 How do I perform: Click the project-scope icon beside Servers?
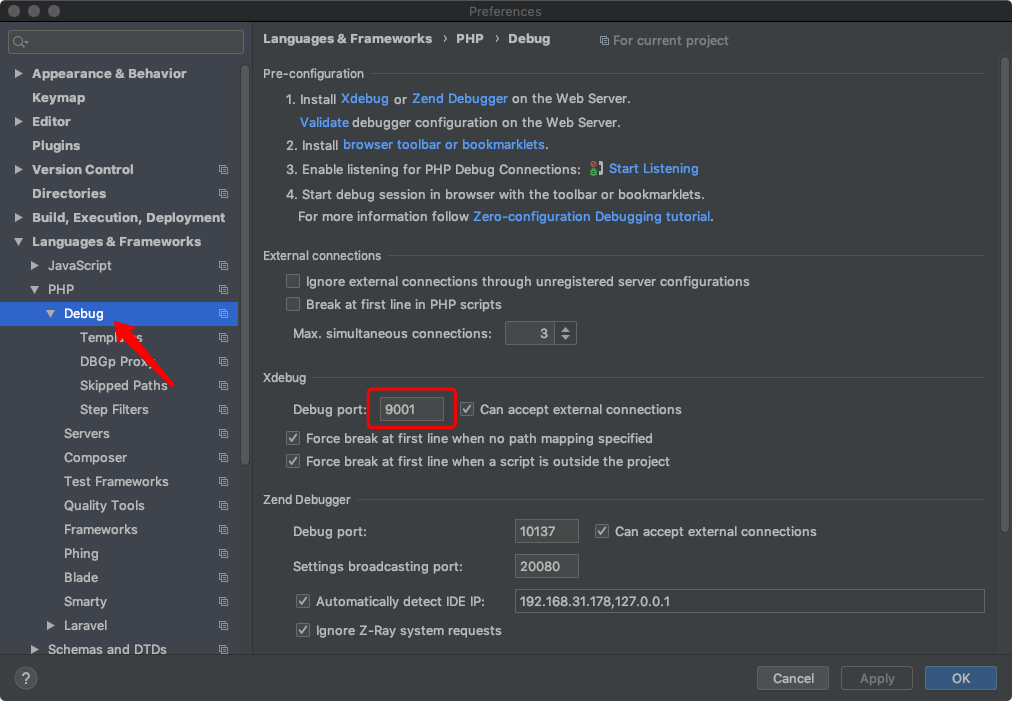(222, 433)
